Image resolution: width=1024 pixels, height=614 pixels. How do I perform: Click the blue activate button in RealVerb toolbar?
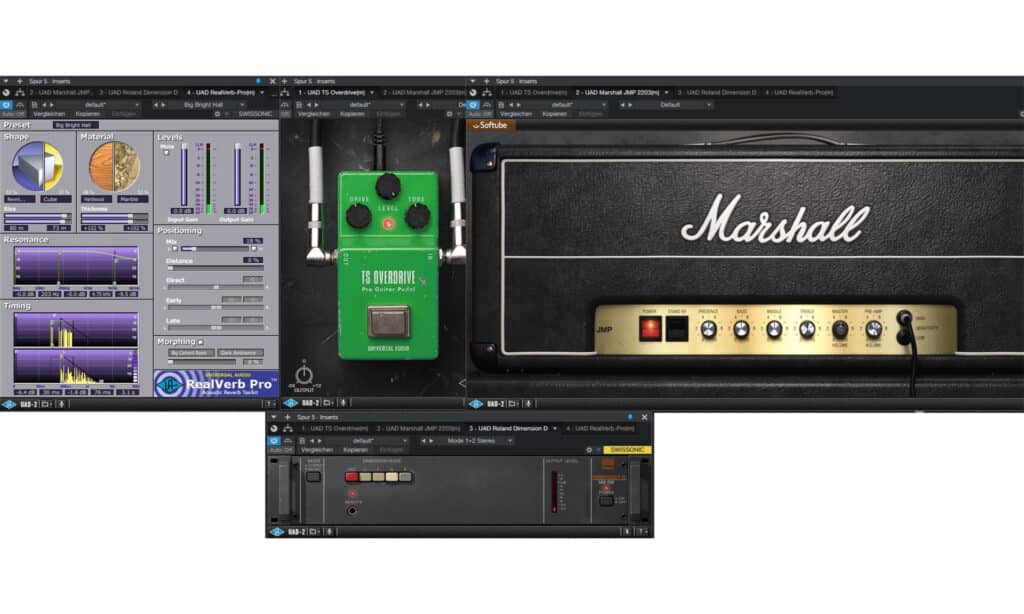click(x=7, y=105)
